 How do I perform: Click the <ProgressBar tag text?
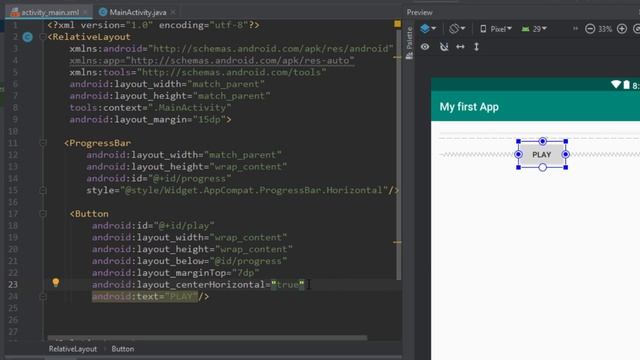click(98, 143)
